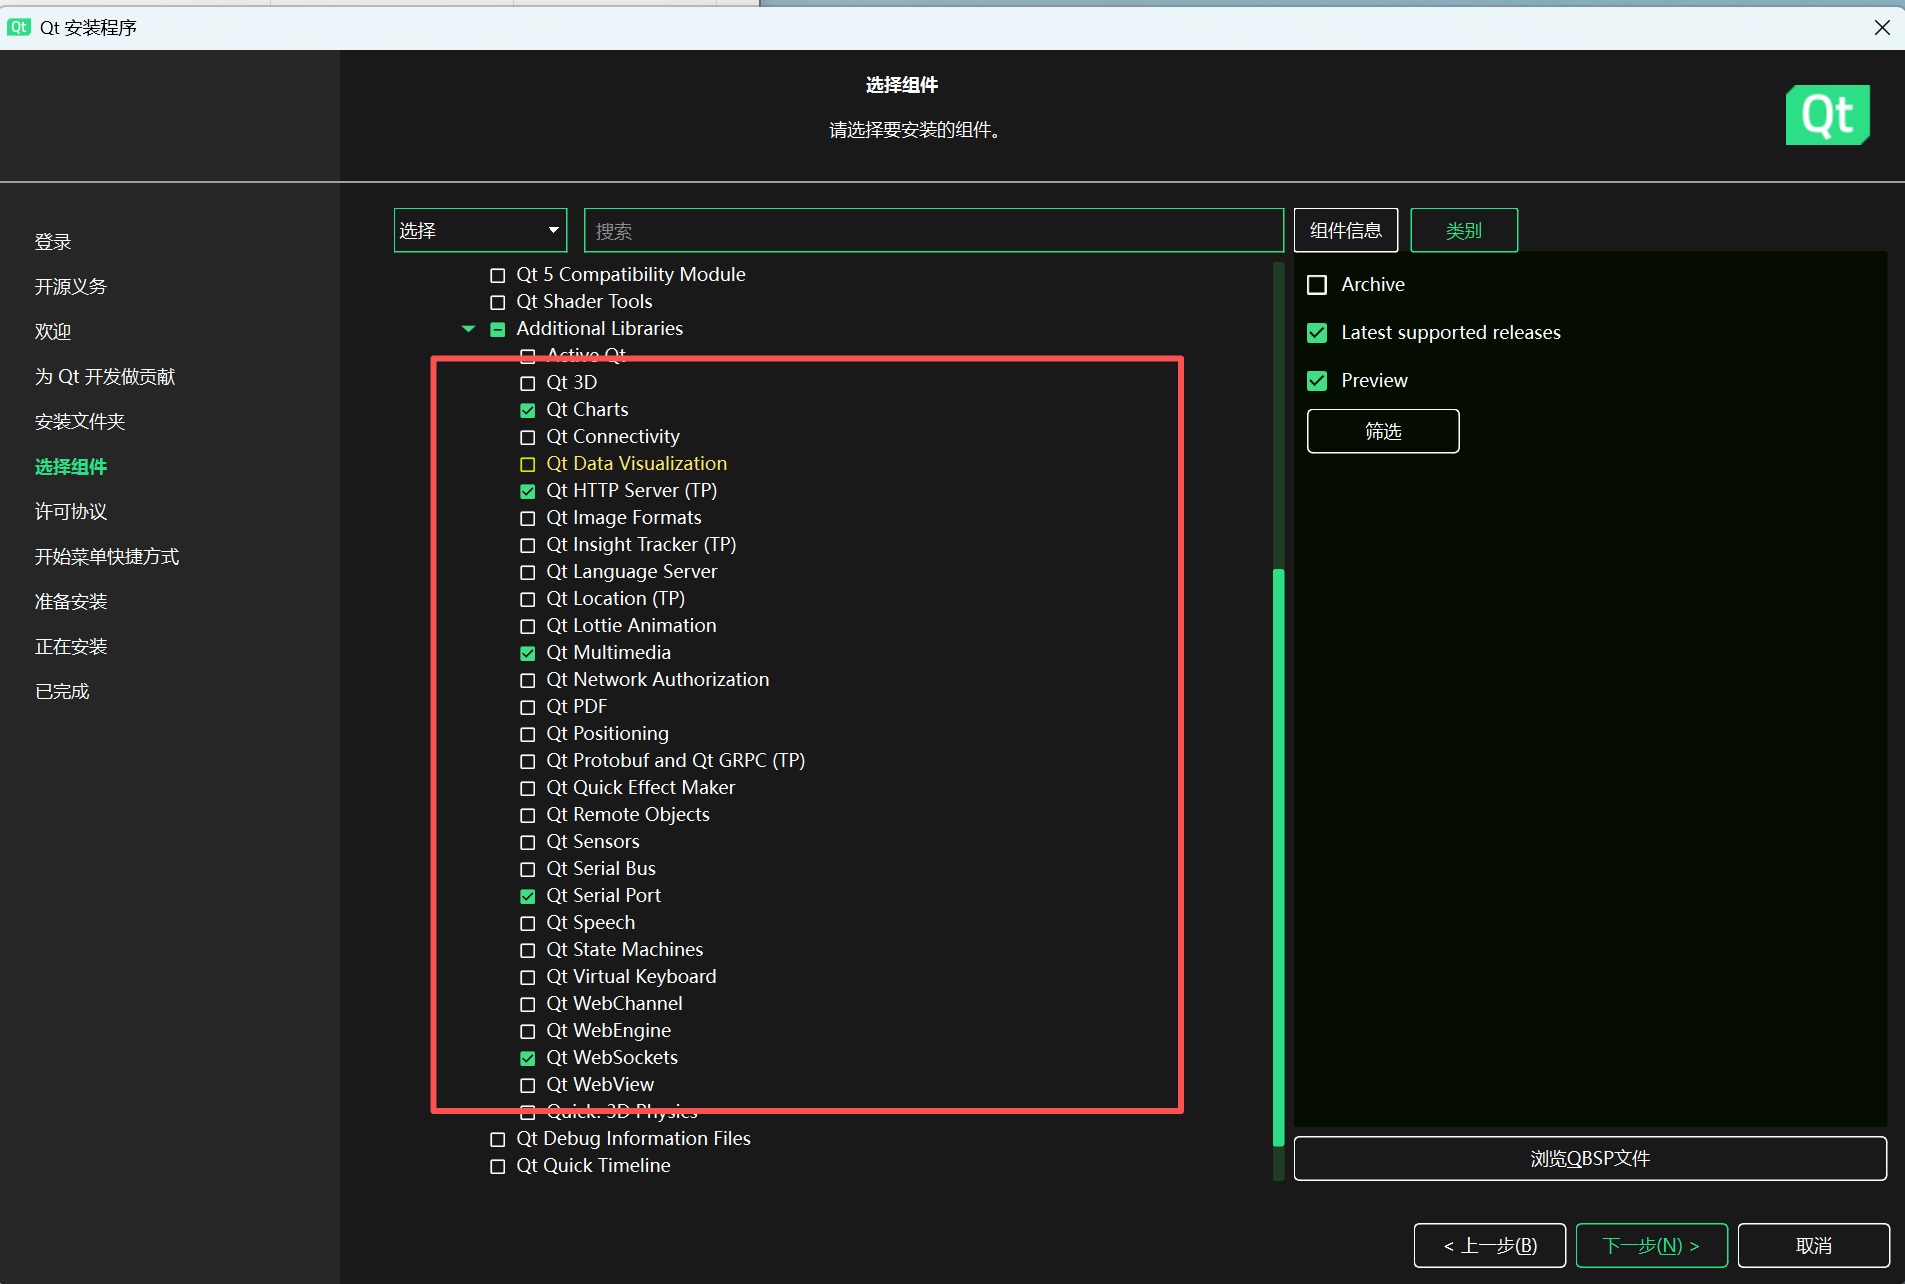This screenshot has height=1284, width=1905.
Task: Click 浏览QBSP文件 button
Action: click(1590, 1158)
